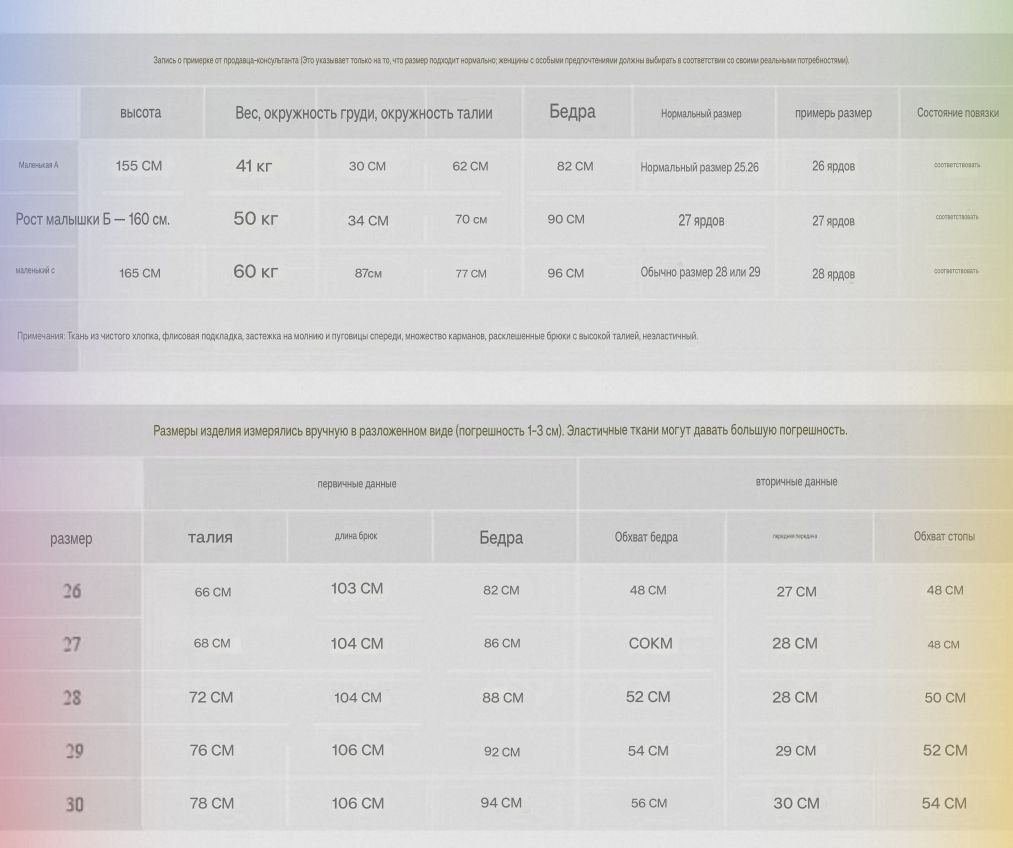The width and height of the screenshot is (1013, 848).
Task: Click the "высота" column header
Action: (140, 113)
